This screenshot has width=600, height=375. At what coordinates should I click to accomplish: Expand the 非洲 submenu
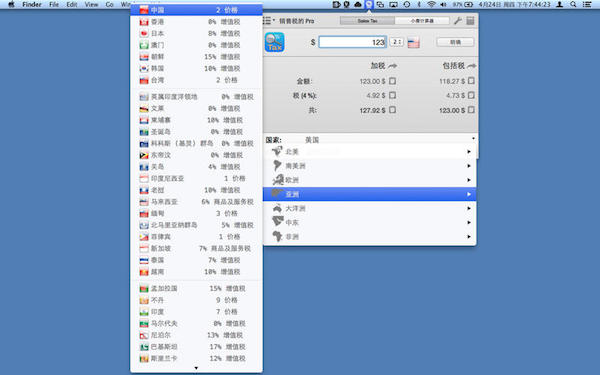click(x=370, y=237)
